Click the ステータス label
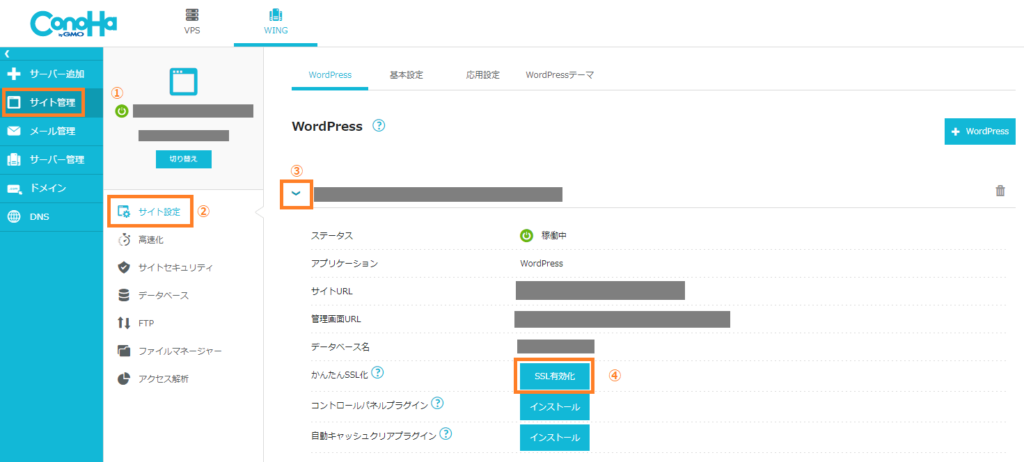Image resolution: width=1024 pixels, height=462 pixels. tap(332, 235)
